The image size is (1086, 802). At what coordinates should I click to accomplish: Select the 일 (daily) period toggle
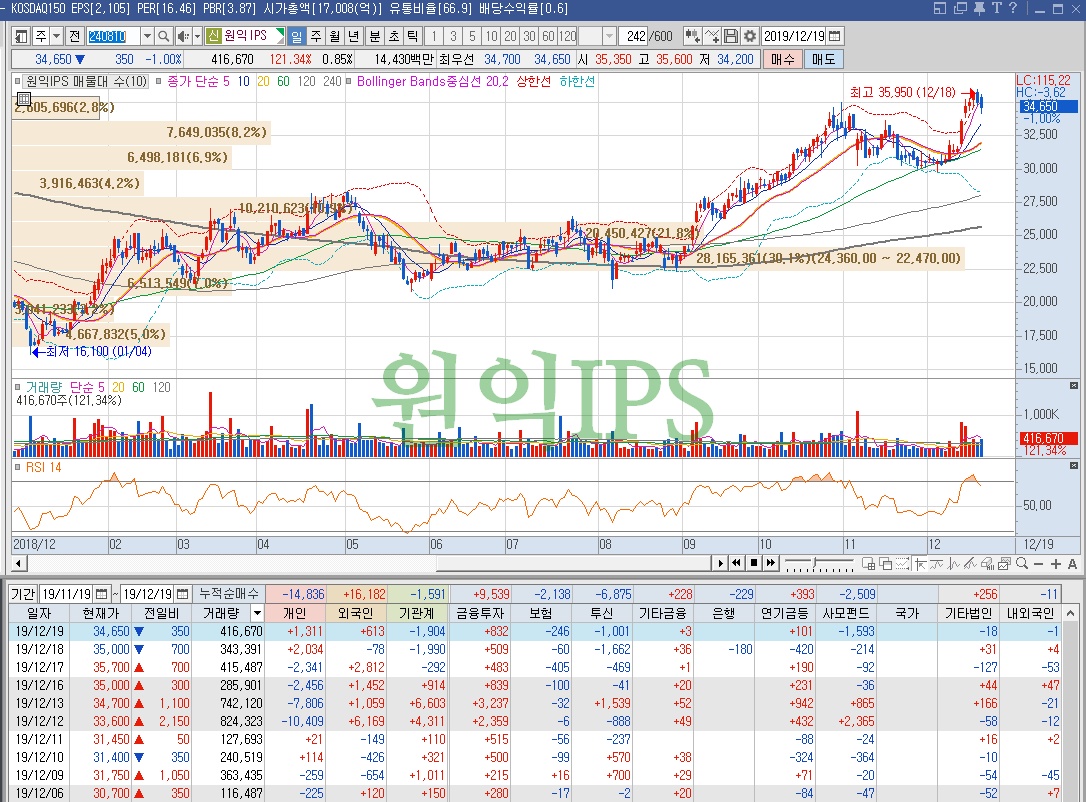click(296, 36)
